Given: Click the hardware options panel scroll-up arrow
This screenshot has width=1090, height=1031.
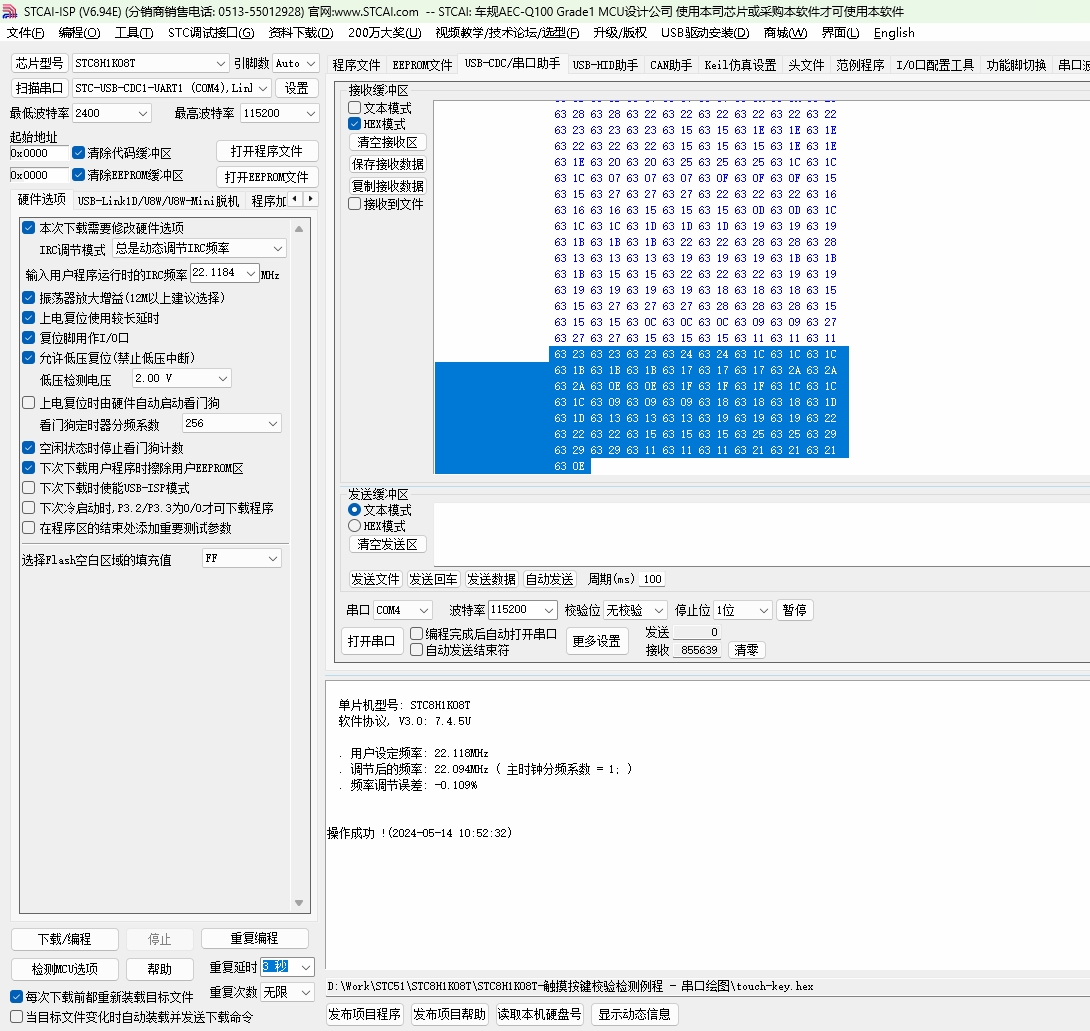Looking at the screenshot, I should pos(299,229).
